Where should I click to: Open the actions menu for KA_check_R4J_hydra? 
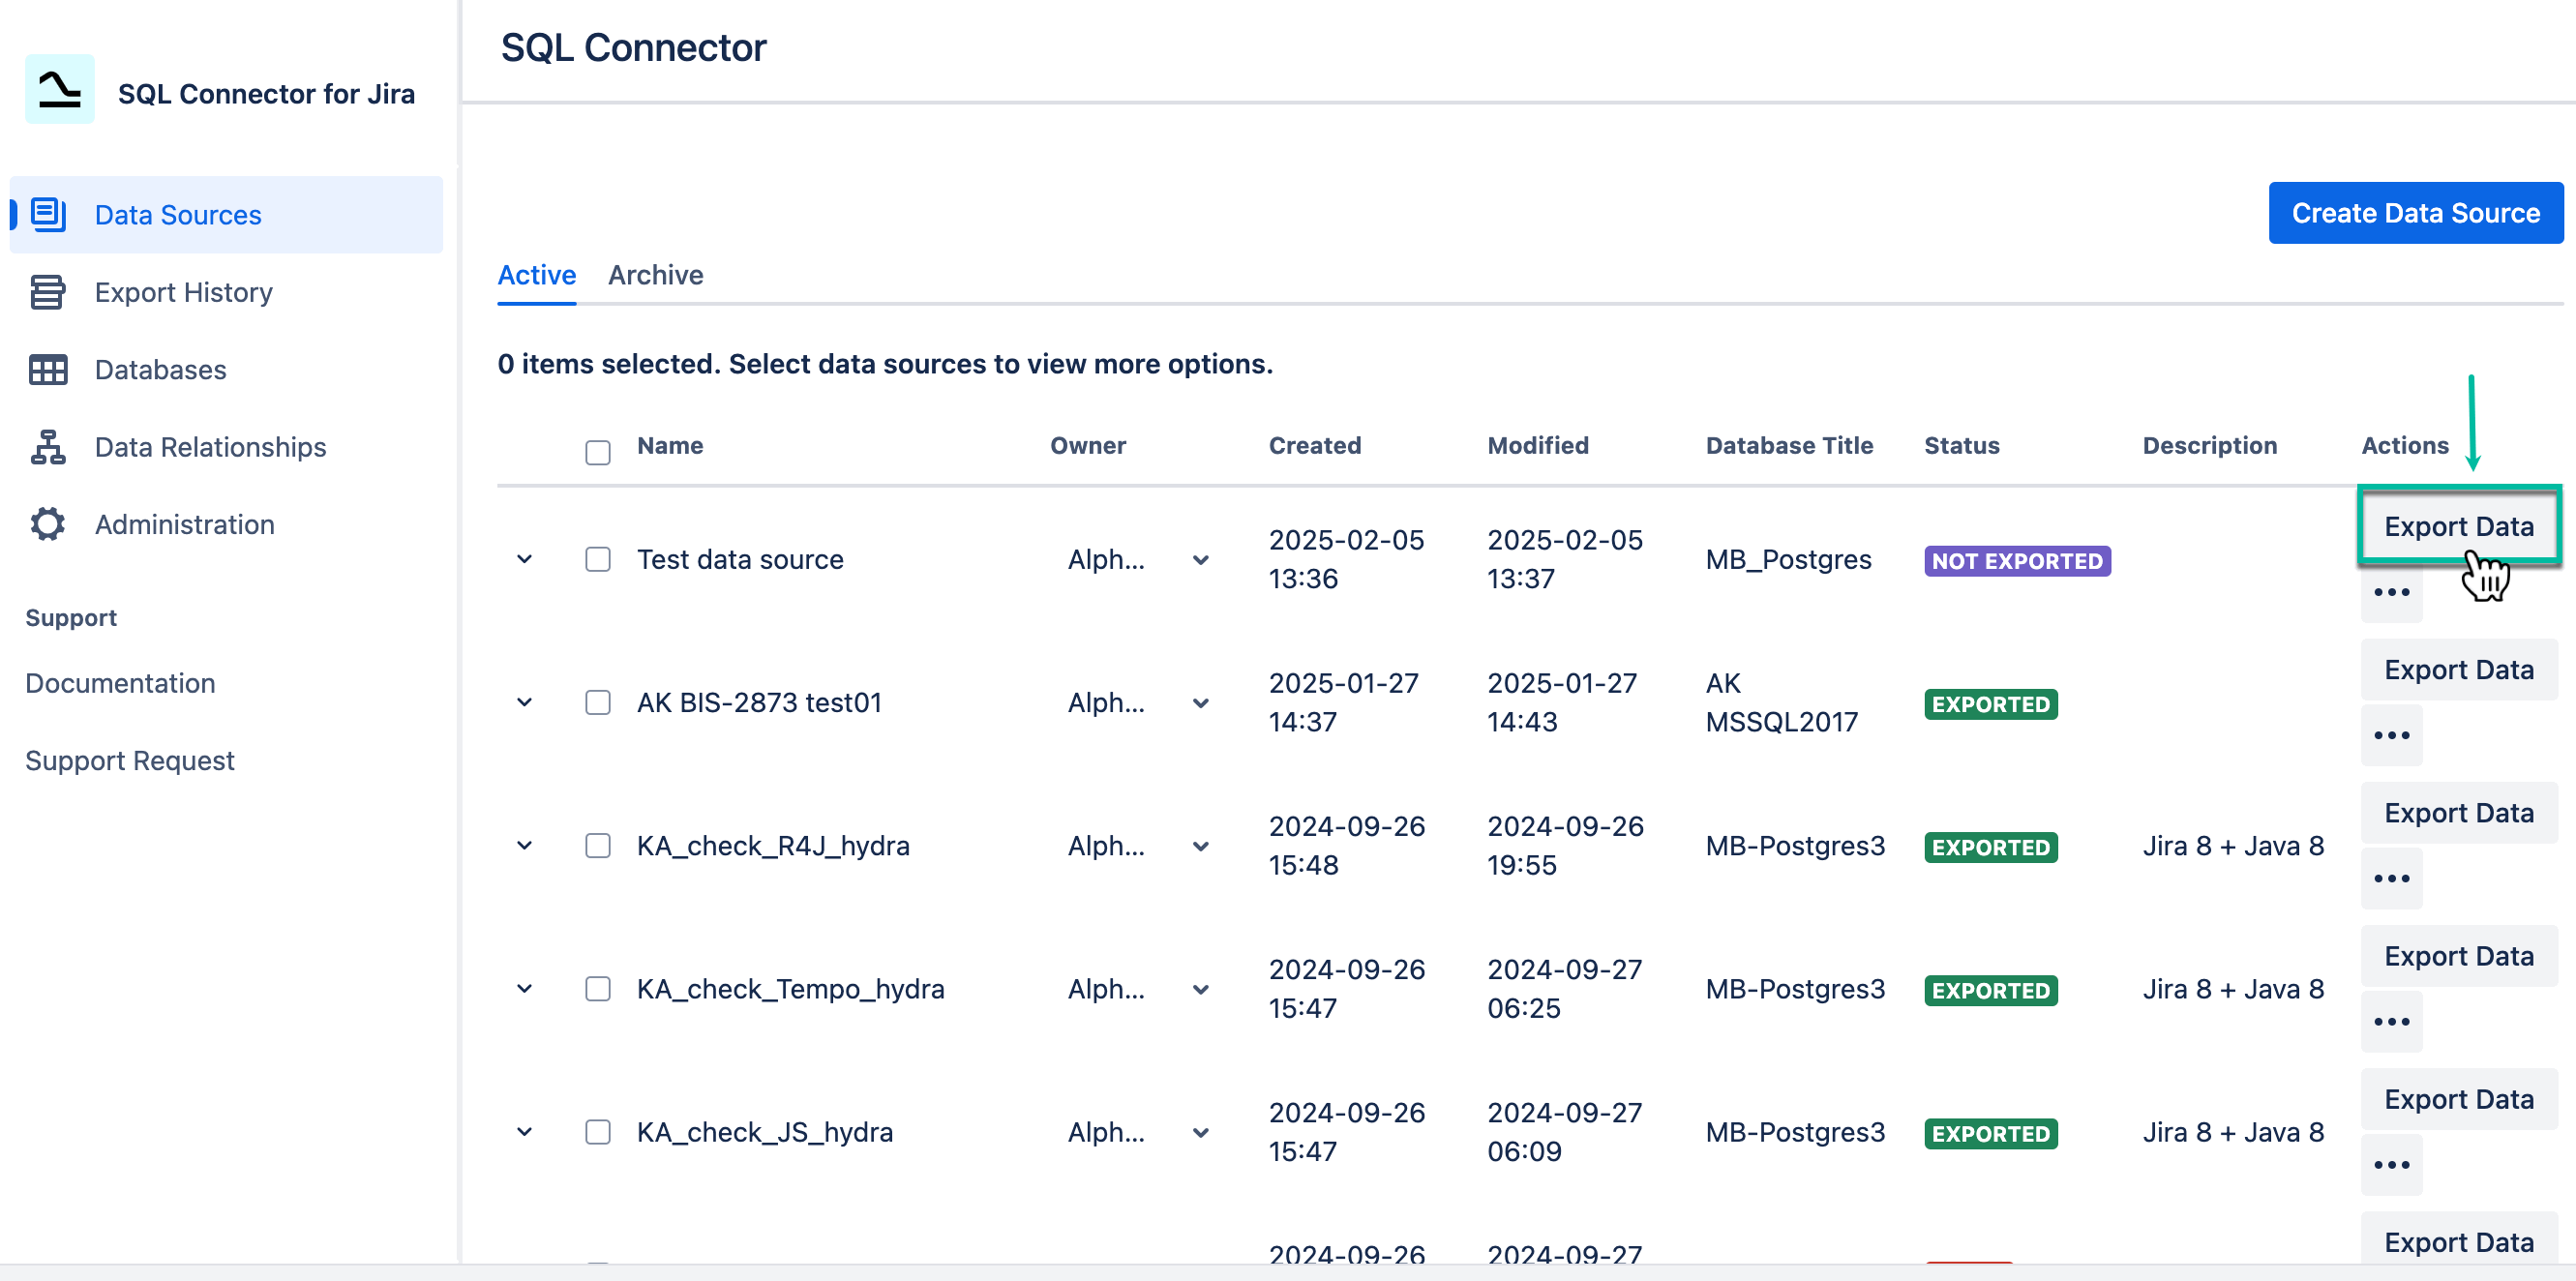point(2392,878)
